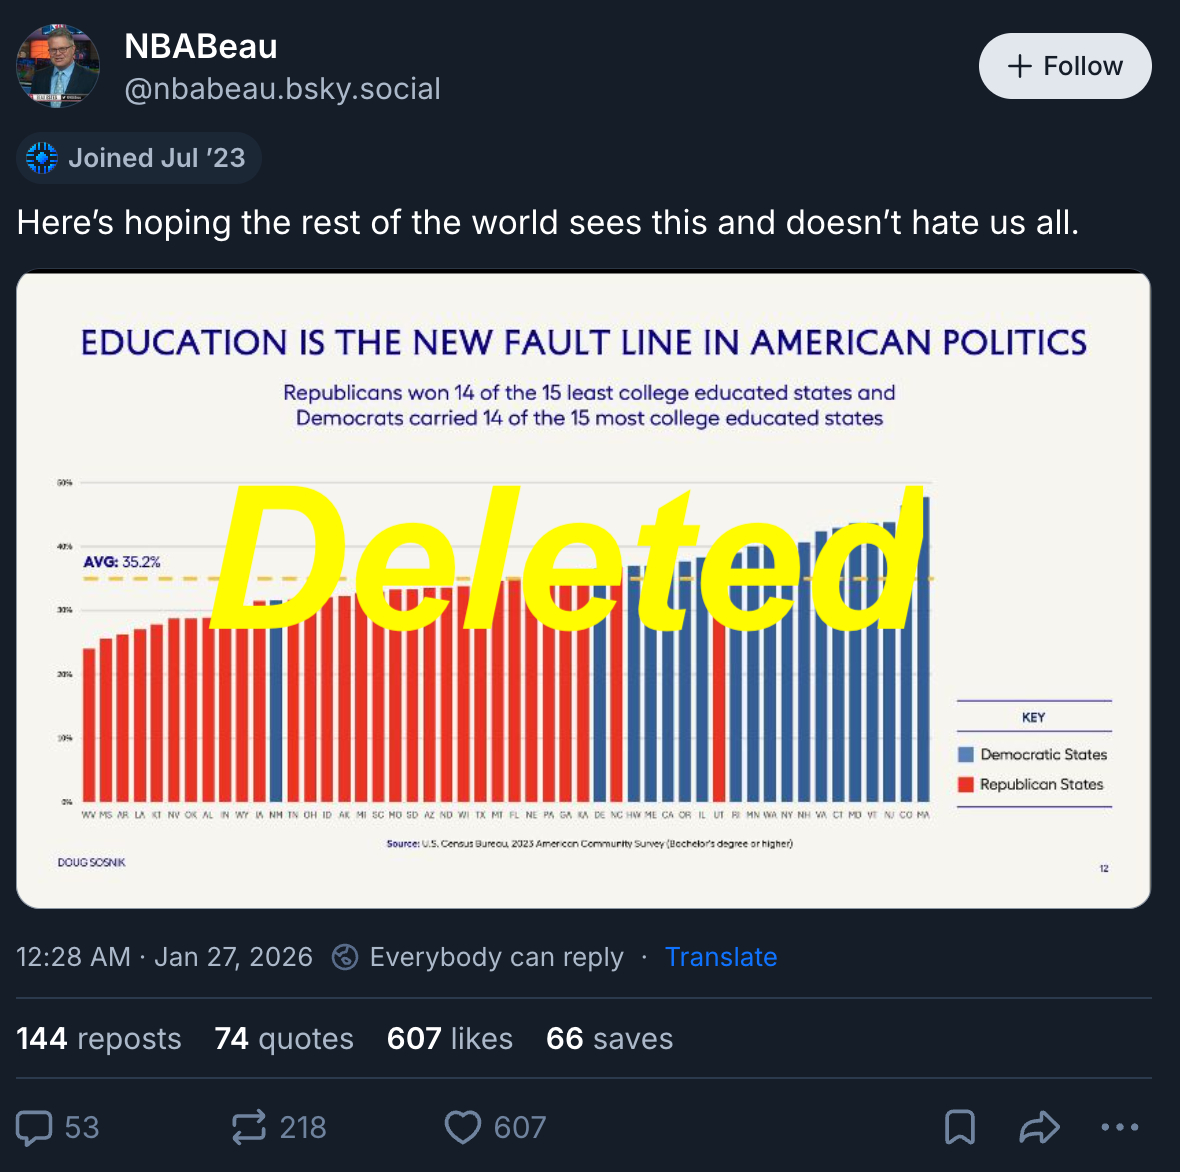The height and width of the screenshot is (1172, 1180).
Task: Save post using the bookmark icon
Action: click(x=959, y=1127)
